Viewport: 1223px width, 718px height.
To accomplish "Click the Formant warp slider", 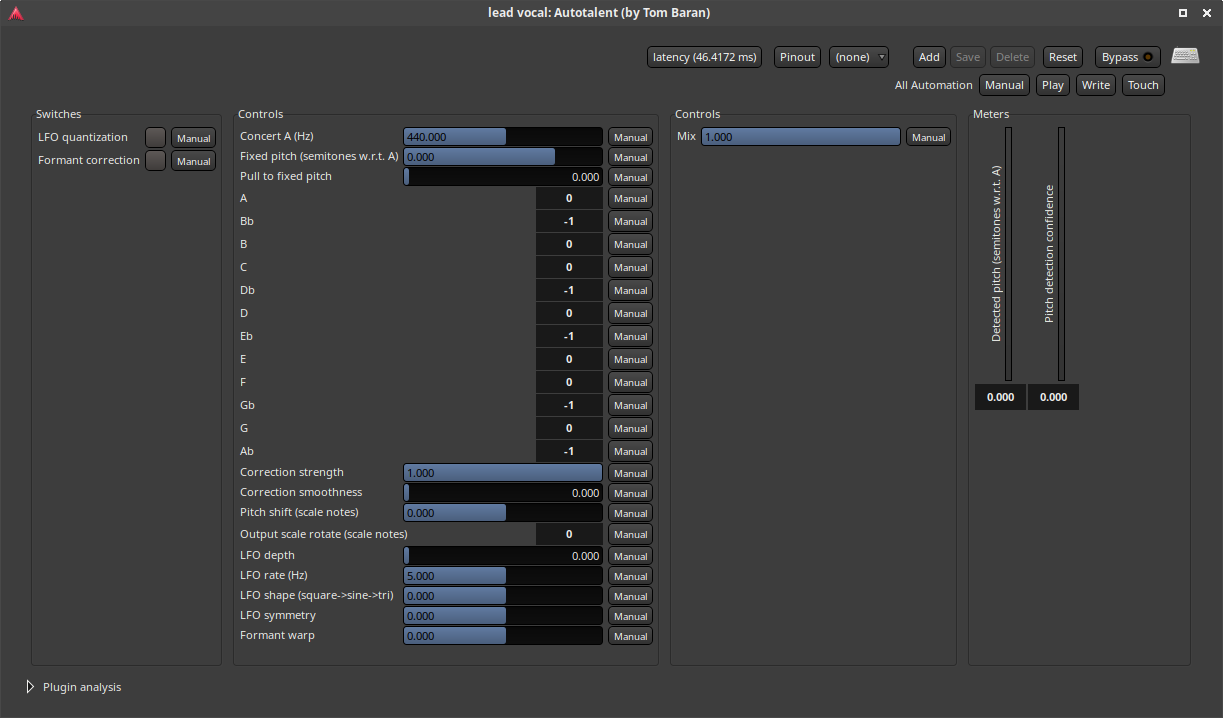I will 503,636.
